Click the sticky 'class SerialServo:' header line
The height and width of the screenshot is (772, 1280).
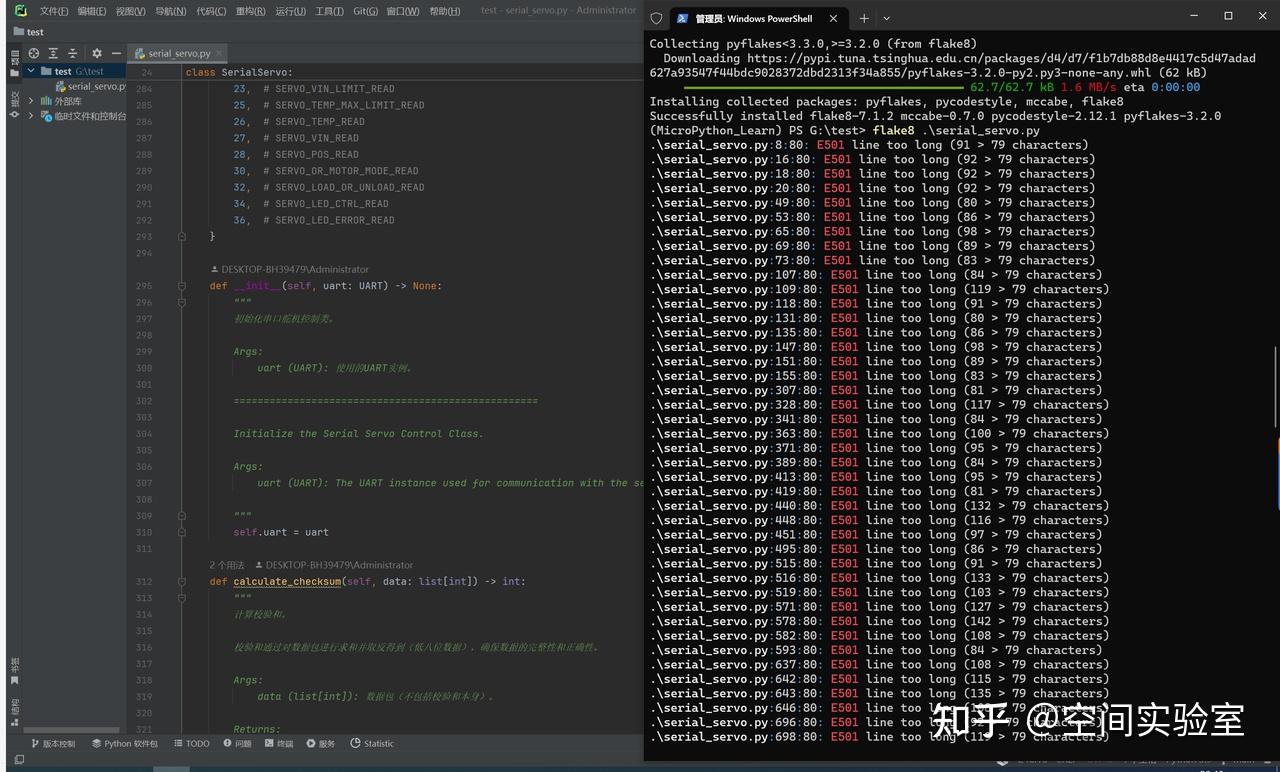239,72
